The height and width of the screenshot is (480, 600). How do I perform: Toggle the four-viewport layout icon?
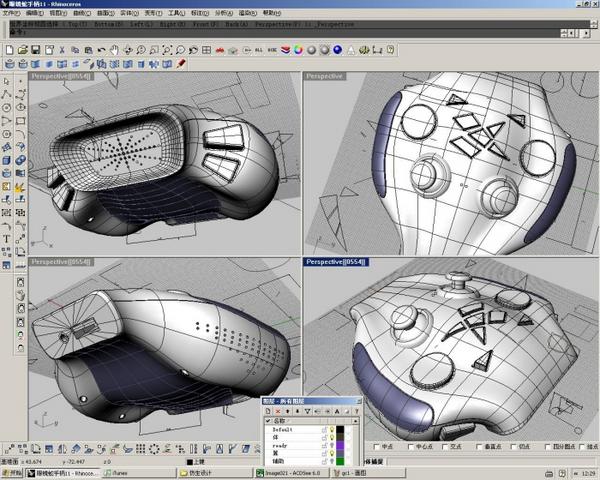tap(207, 50)
